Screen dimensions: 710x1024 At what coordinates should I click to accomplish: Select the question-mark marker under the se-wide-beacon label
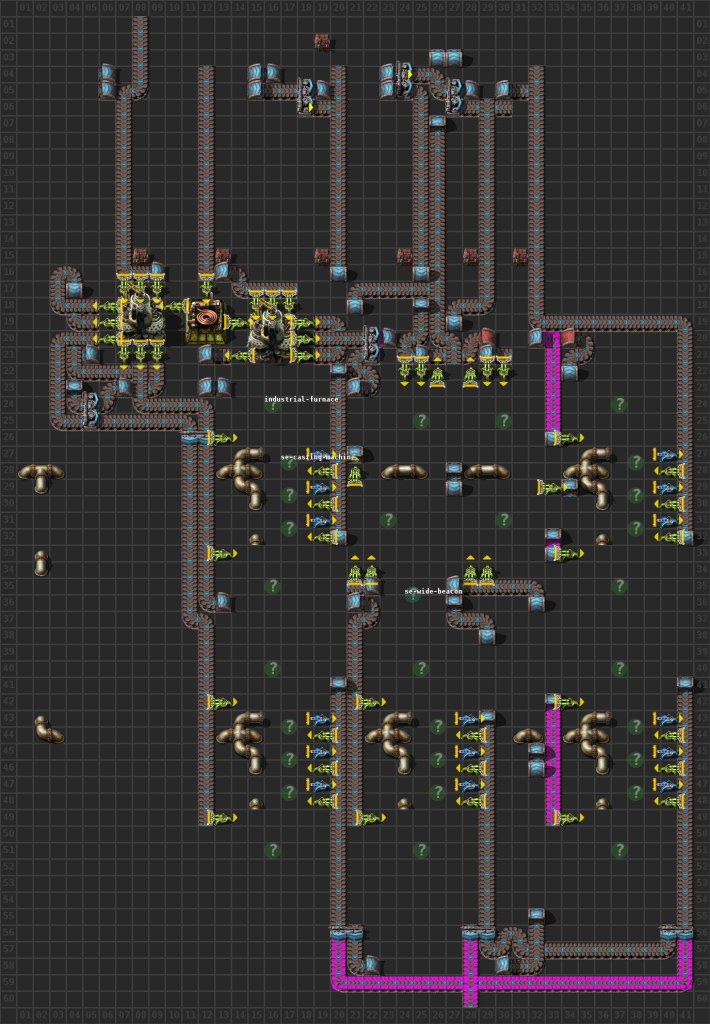(413, 597)
